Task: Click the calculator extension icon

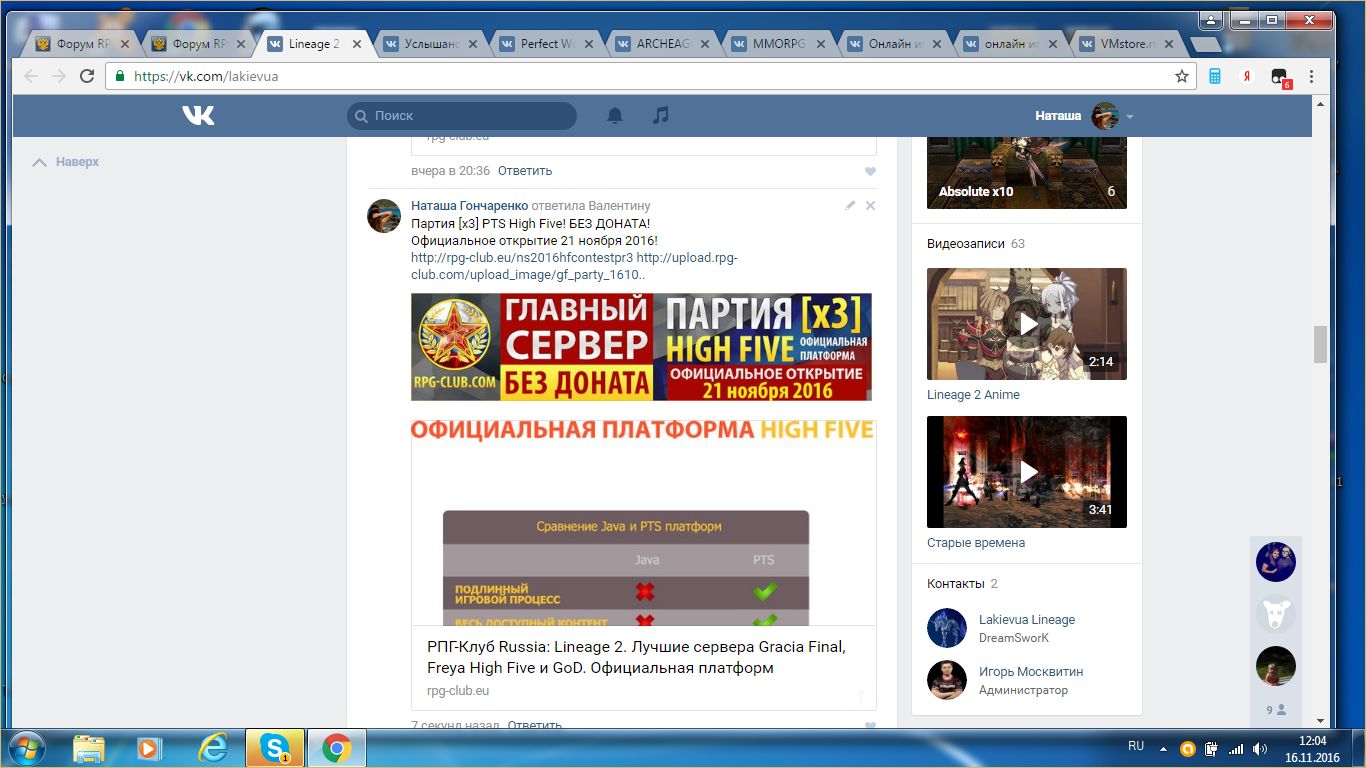Action: (1215, 76)
